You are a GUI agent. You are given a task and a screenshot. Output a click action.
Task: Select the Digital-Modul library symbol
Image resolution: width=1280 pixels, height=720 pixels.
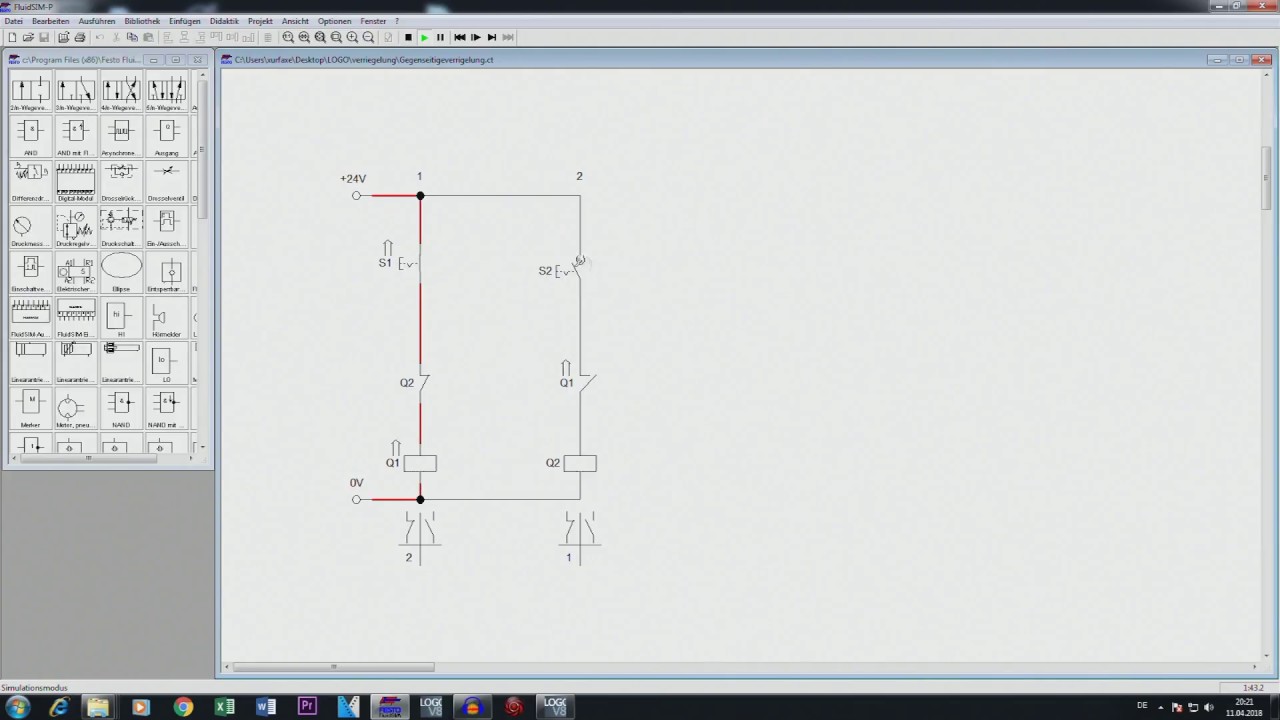click(x=75, y=183)
